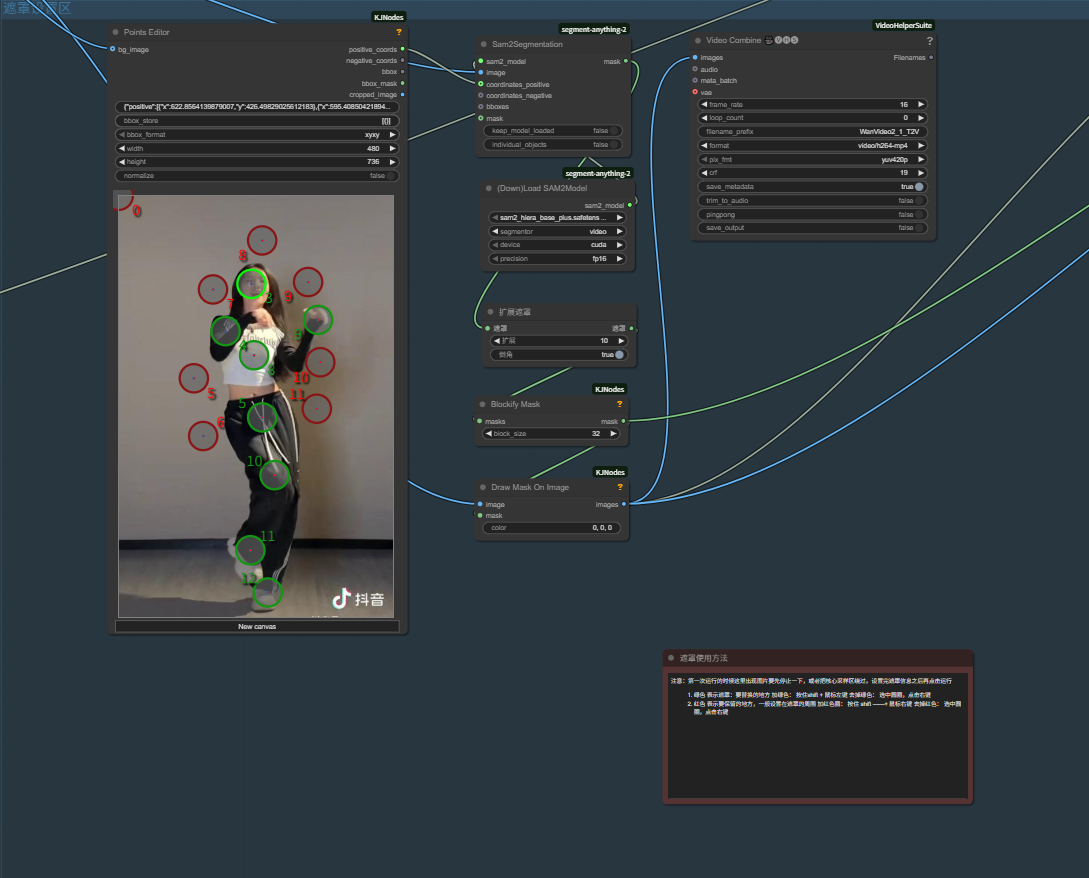Collapse Blockify Mask node with its title dot
Viewport: 1089px width, 878px height.
click(483, 404)
